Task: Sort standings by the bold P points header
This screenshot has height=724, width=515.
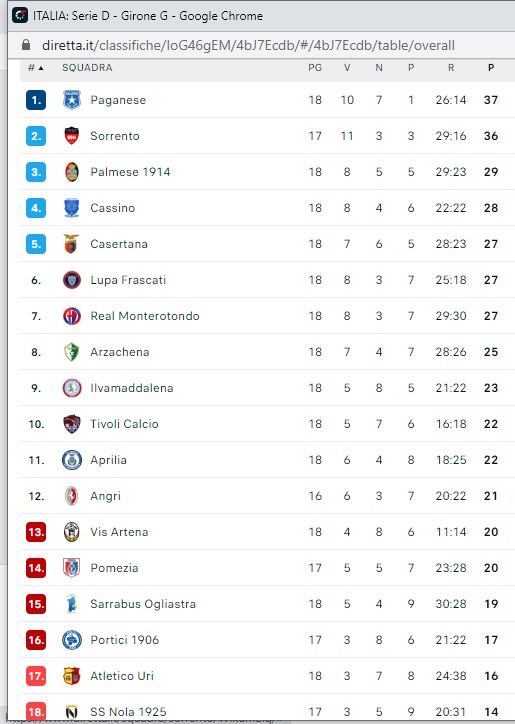Action: point(491,68)
